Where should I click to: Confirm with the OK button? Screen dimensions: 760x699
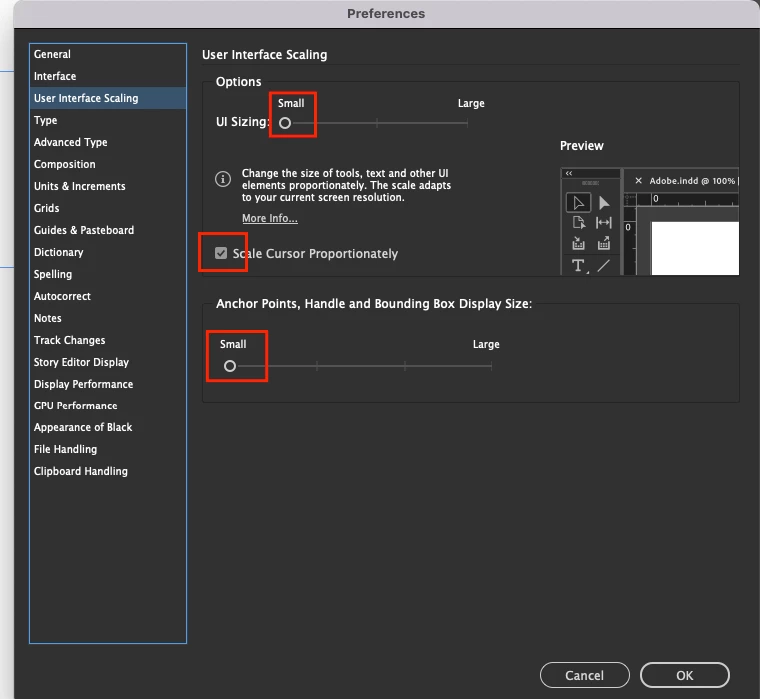pyautogui.click(x=684, y=675)
